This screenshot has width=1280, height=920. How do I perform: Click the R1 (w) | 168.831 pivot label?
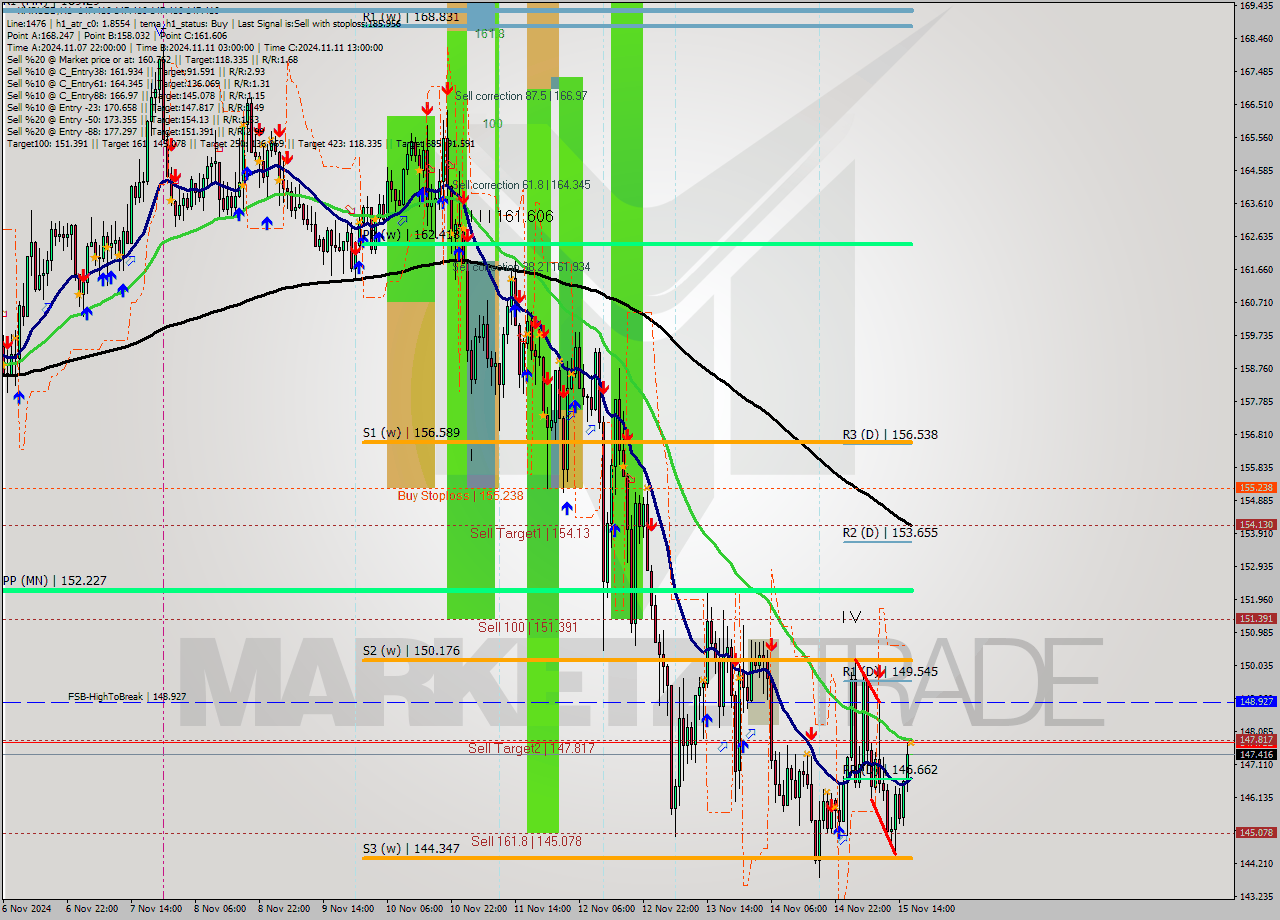(x=411, y=16)
